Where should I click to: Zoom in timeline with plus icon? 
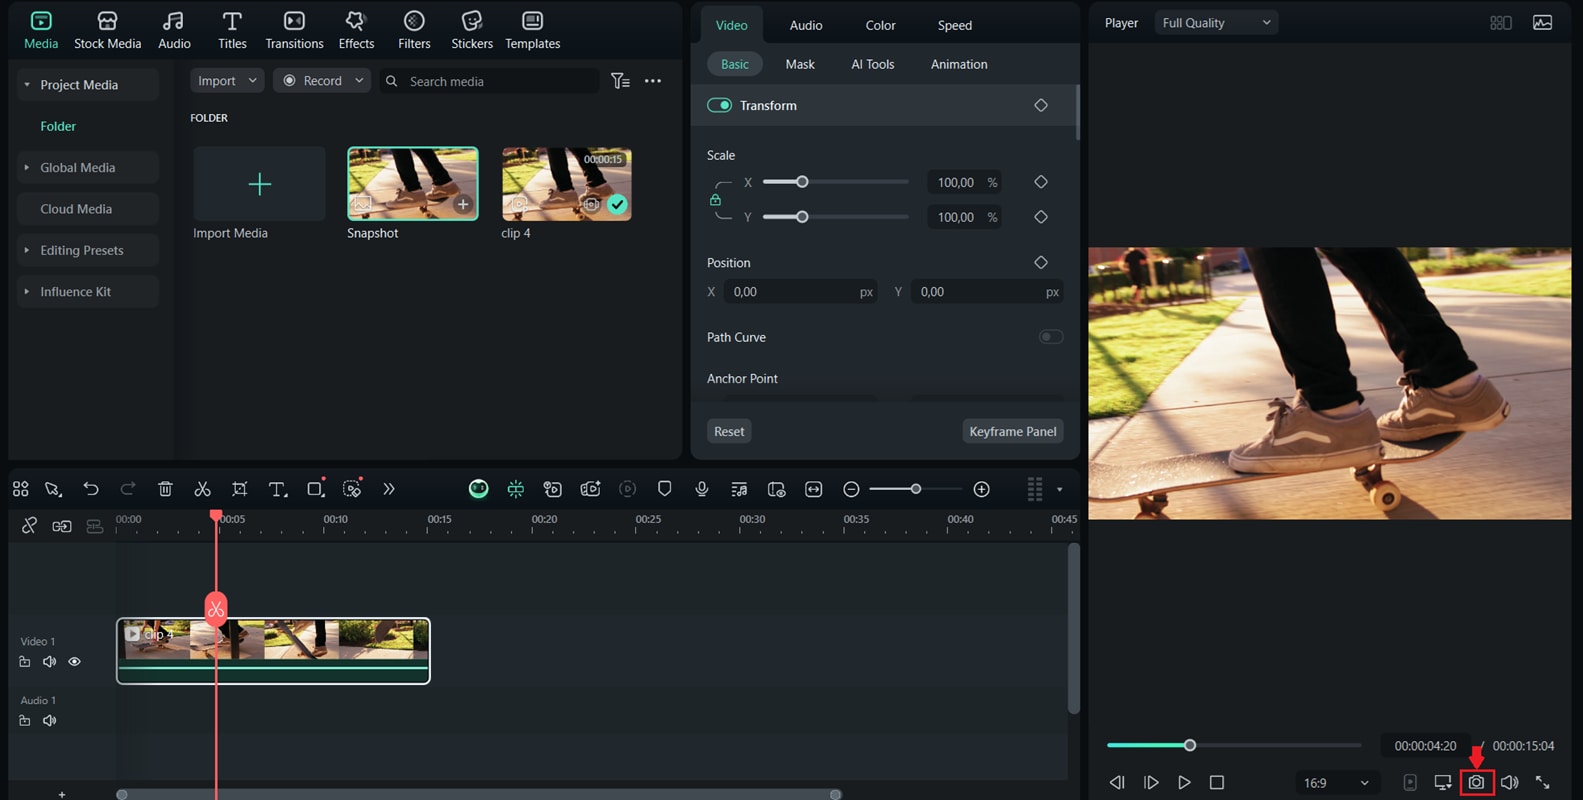[982, 489]
